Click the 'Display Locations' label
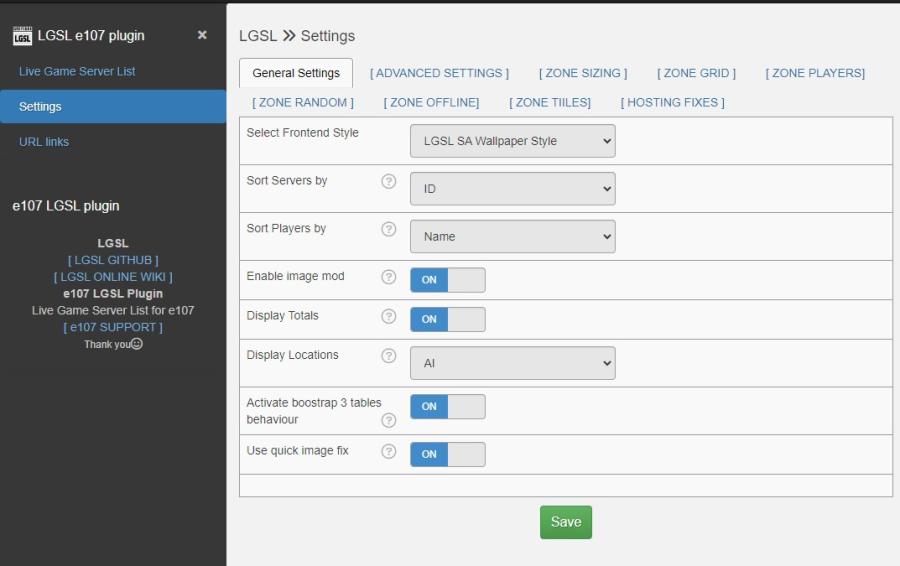The image size is (900, 566). tap(293, 355)
